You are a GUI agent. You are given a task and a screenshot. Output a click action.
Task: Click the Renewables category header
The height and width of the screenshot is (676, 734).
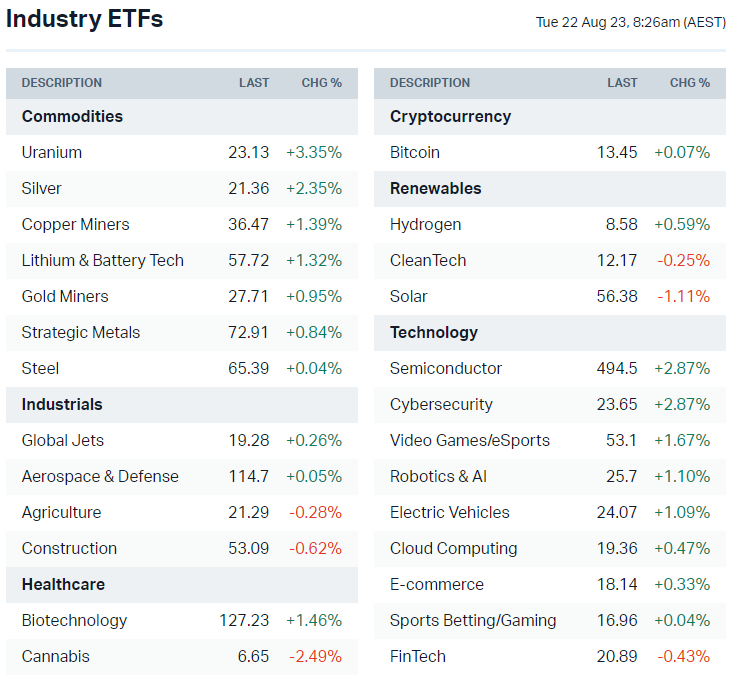coord(435,188)
